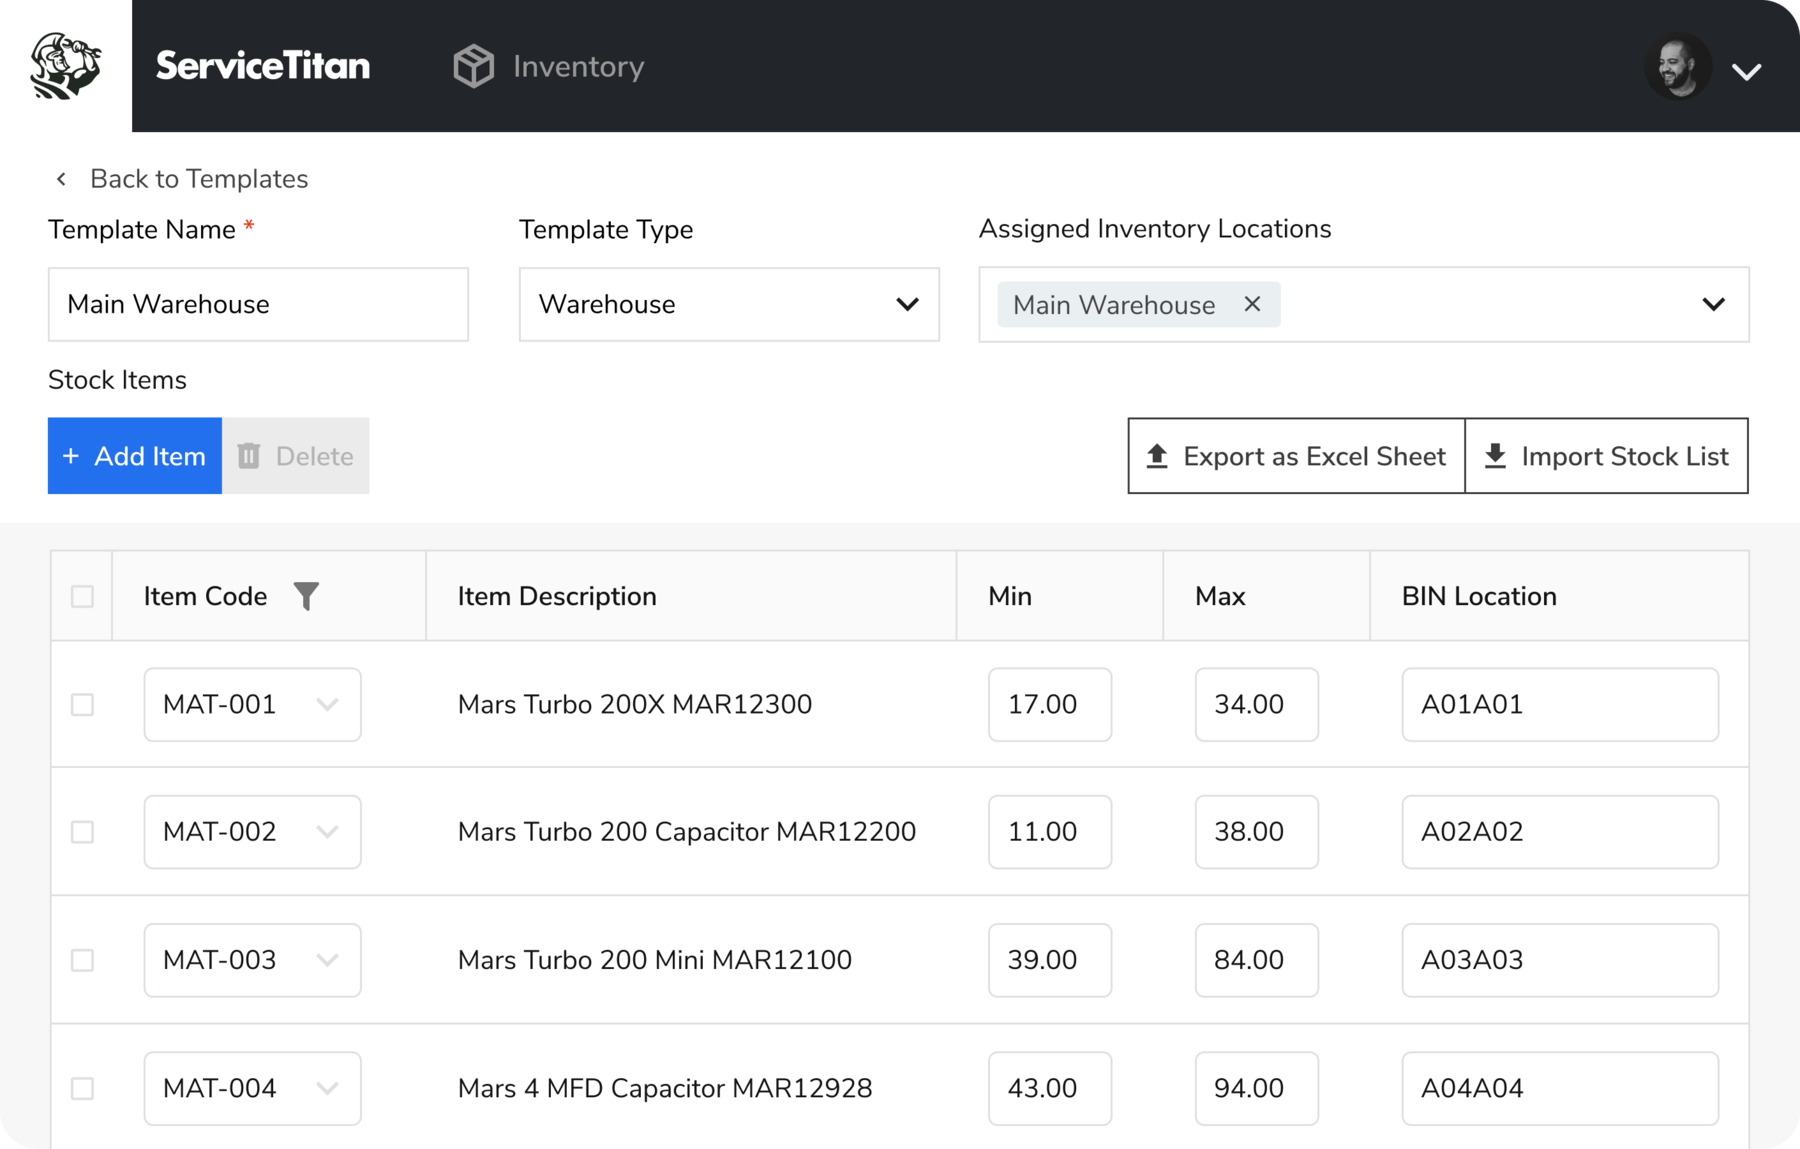Click the upload icon in Export as Excel Sheet
The image size is (1800, 1149).
(x=1158, y=455)
